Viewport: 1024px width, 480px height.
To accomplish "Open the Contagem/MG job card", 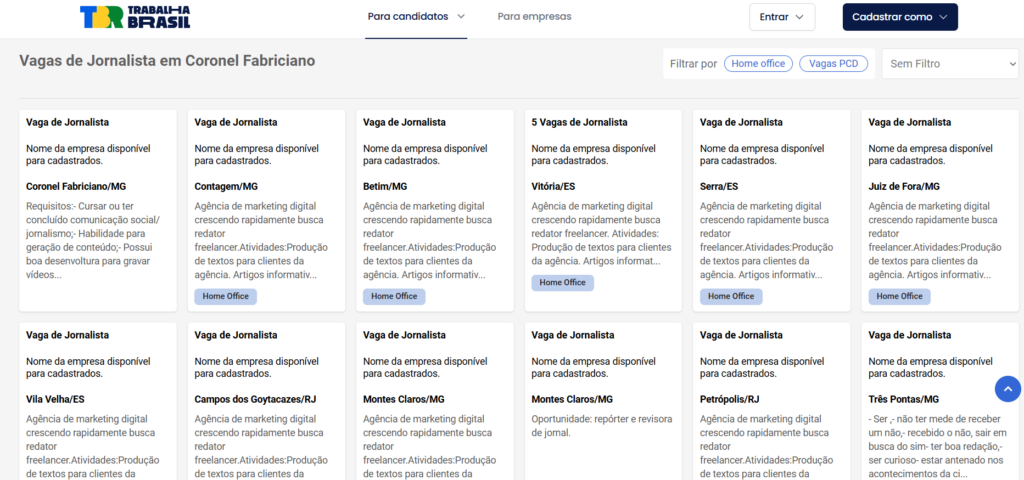I will coord(266,210).
